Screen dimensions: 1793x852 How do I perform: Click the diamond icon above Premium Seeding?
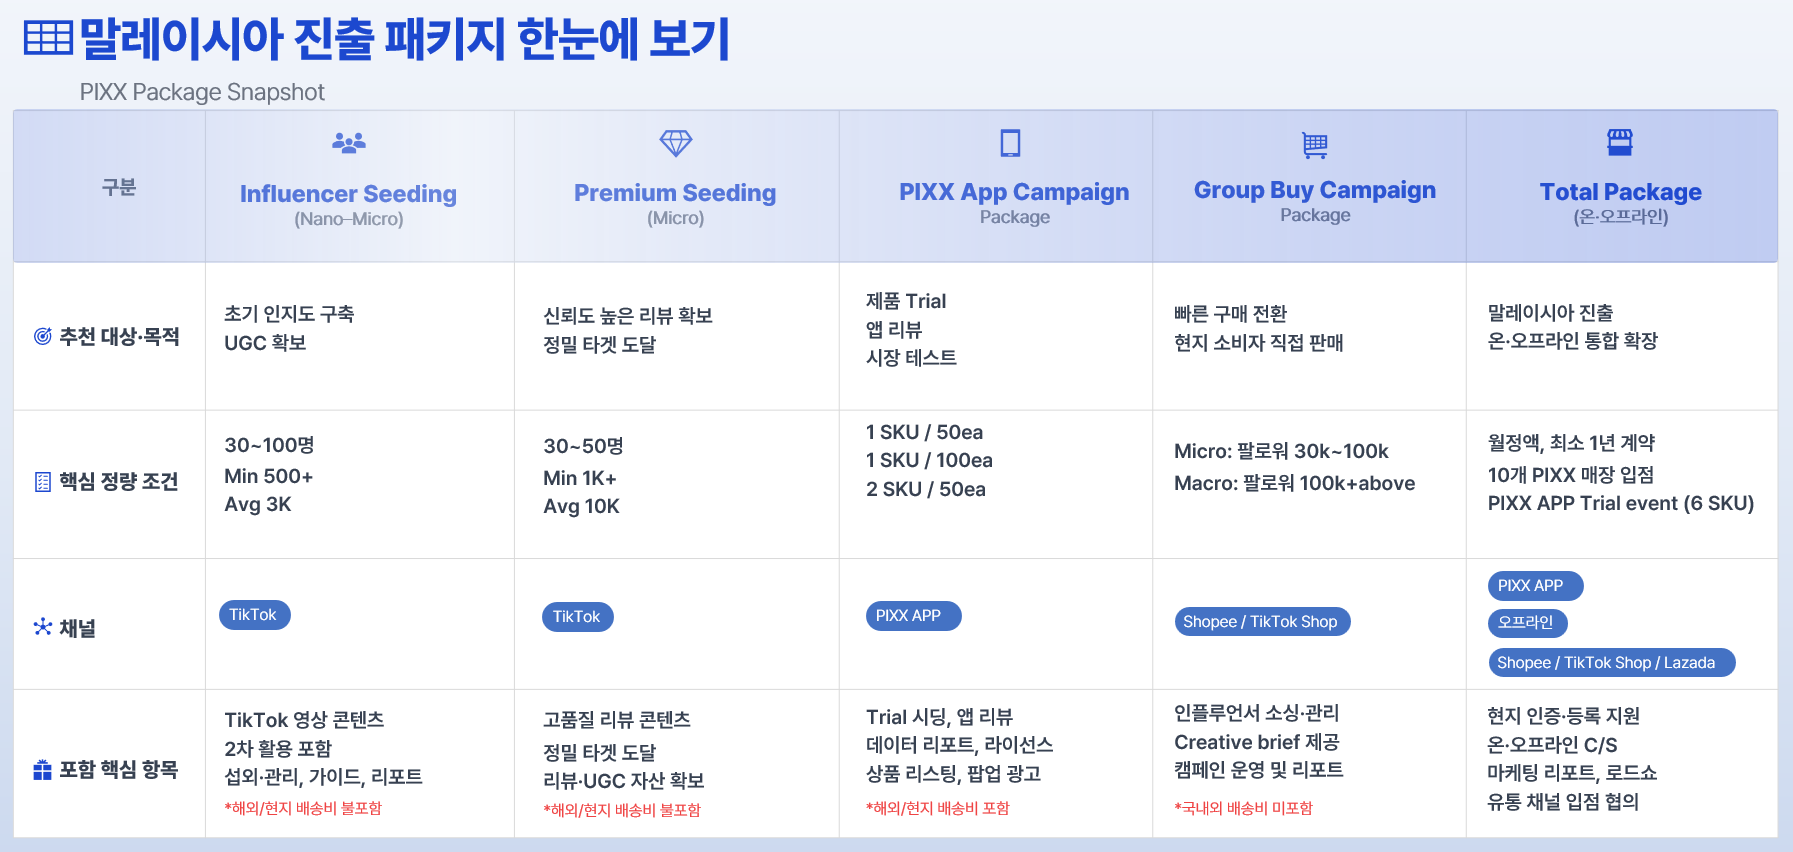click(676, 143)
